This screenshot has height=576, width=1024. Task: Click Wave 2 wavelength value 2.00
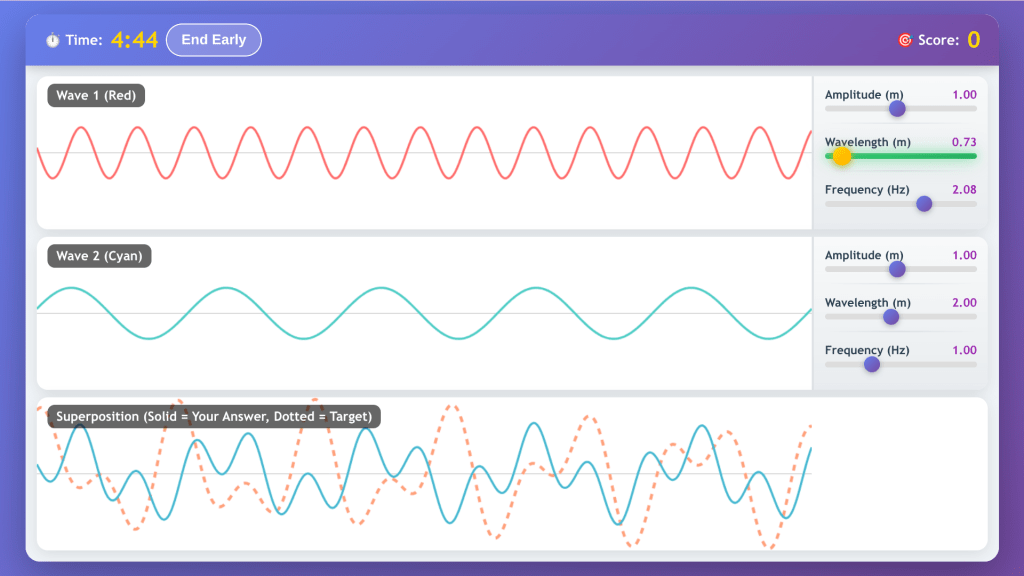[964, 303]
